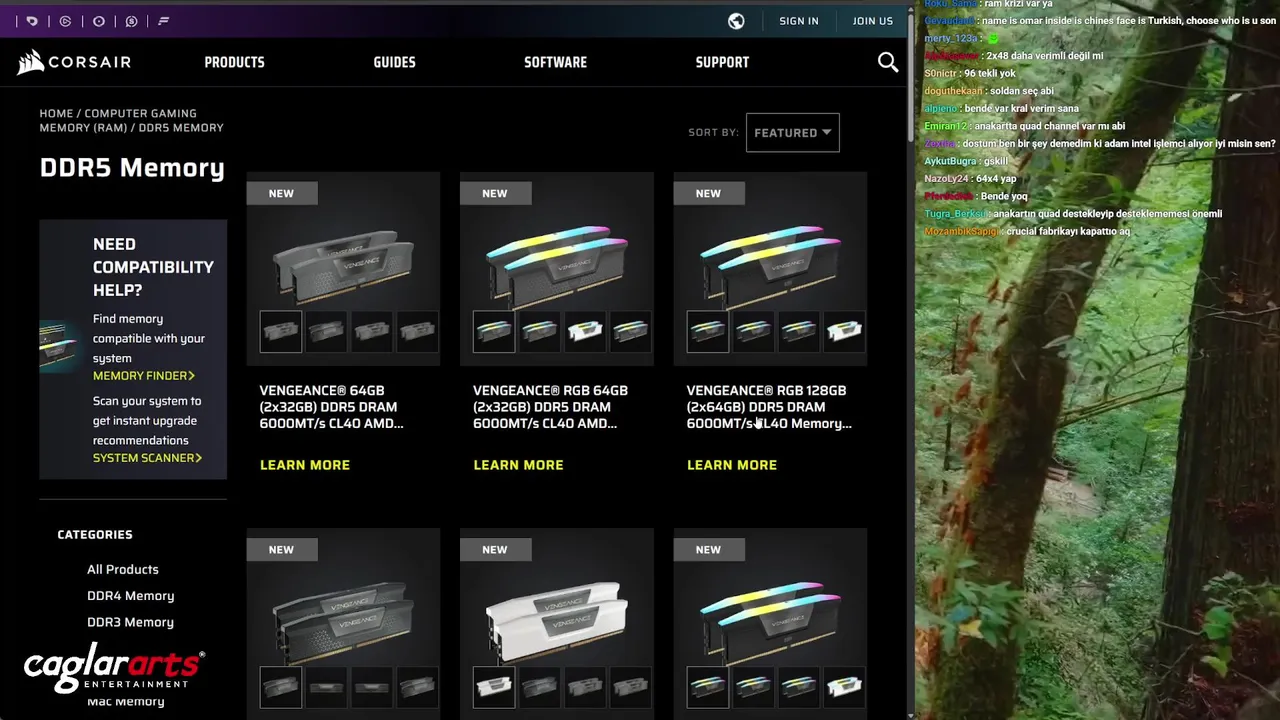Open VENGEANCE RGB 64GB (2x32GB) product title
Viewport: 1280px width, 720px height.
(x=550, y=407)
